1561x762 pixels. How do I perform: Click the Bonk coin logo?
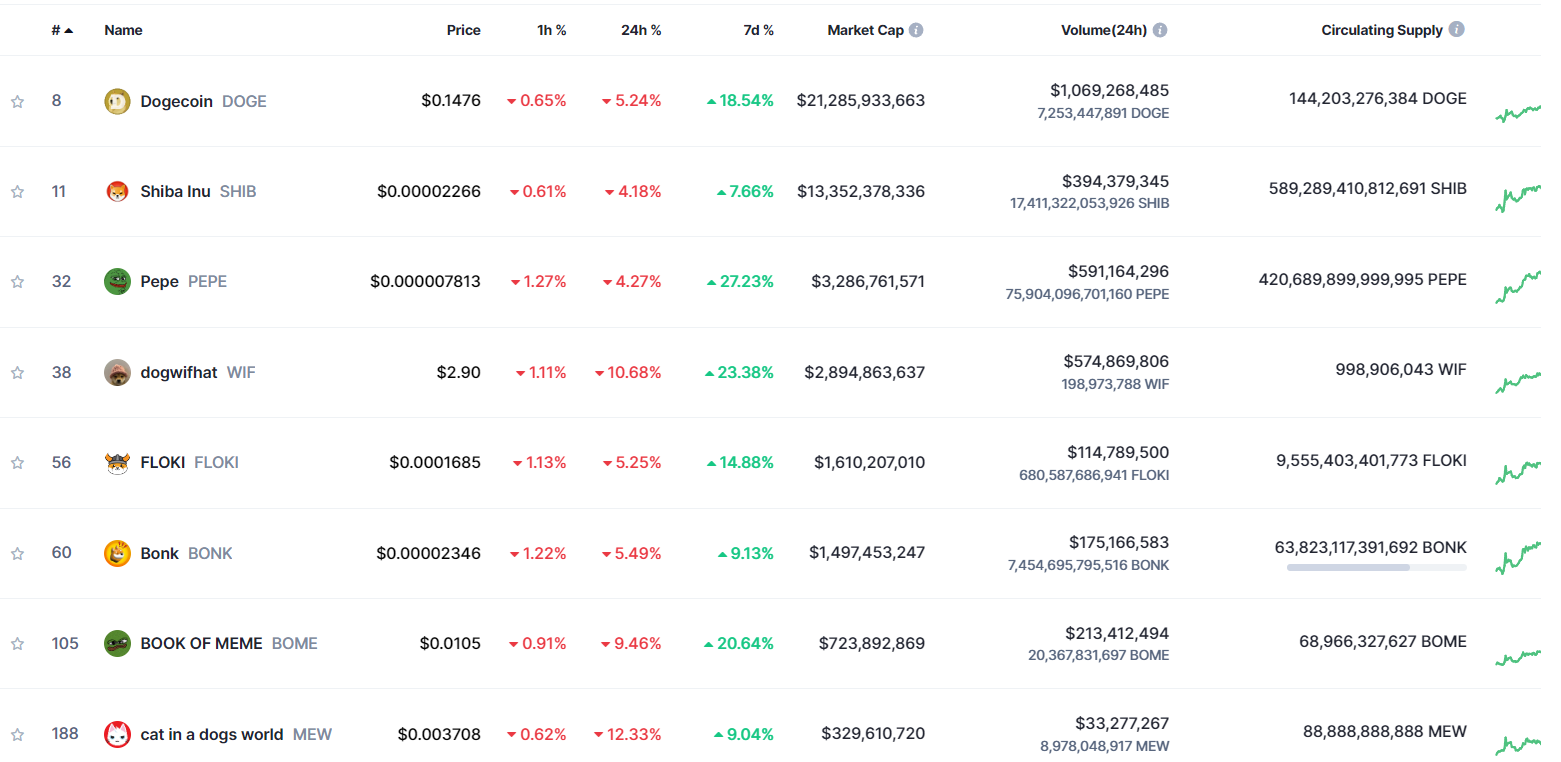tap(117, 553)
